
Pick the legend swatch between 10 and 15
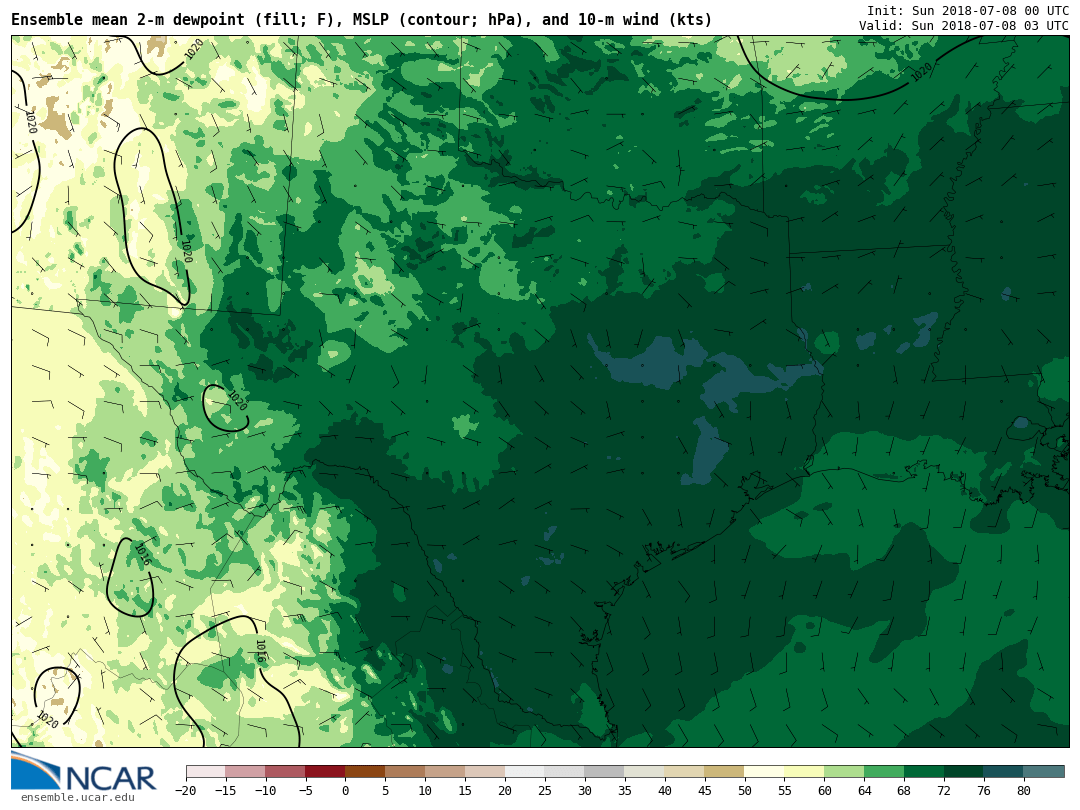click(x=445, y=772)
